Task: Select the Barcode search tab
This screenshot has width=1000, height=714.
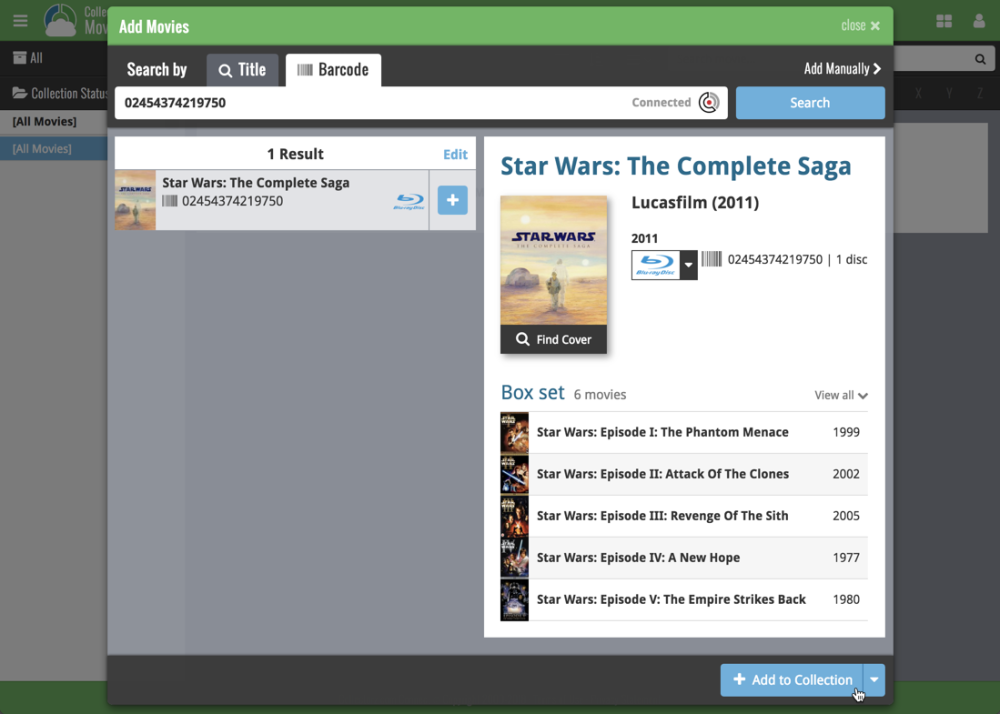Action: 334,69
